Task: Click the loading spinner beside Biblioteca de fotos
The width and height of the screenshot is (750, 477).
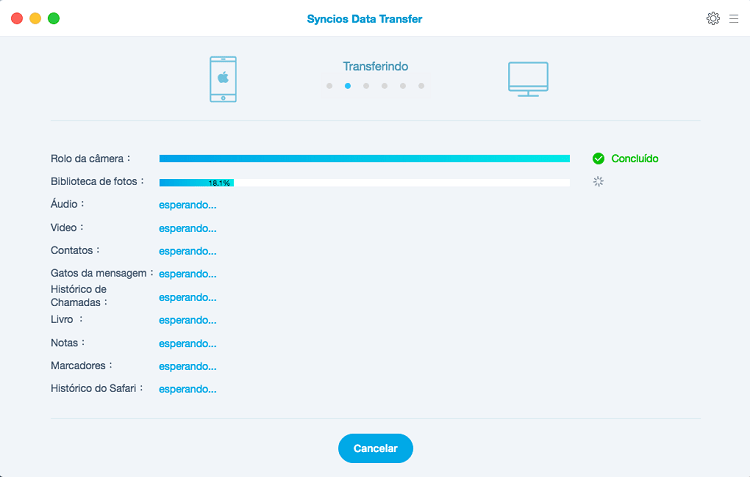Action: (598, 181)
